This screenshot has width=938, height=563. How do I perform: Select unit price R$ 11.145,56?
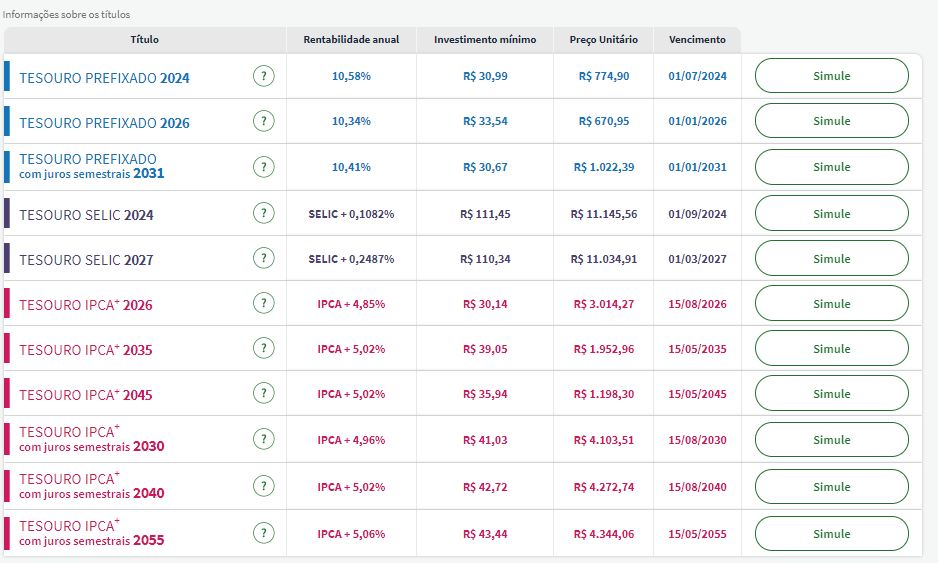[x=604, y=214]
